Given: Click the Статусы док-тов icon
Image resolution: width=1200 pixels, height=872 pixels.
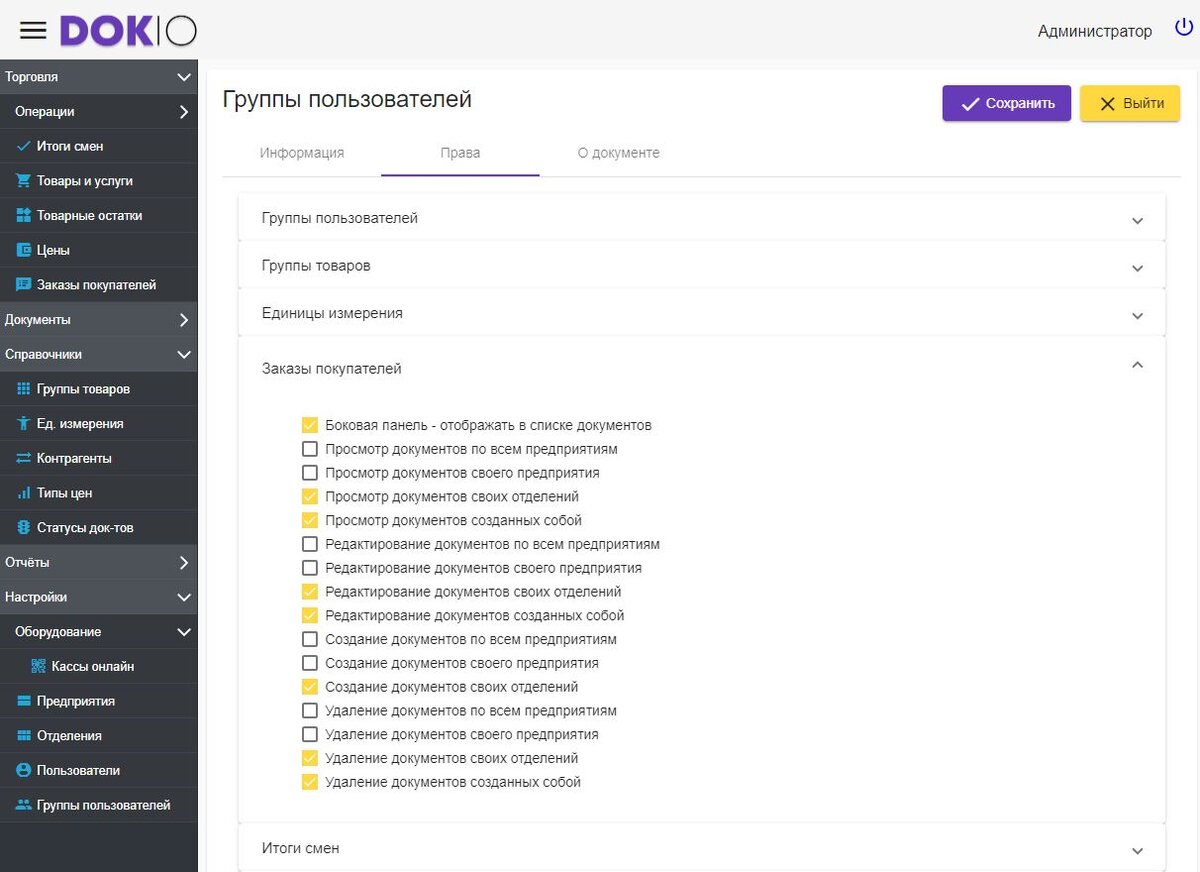Looking at the screenshot, I should [25, 528].
